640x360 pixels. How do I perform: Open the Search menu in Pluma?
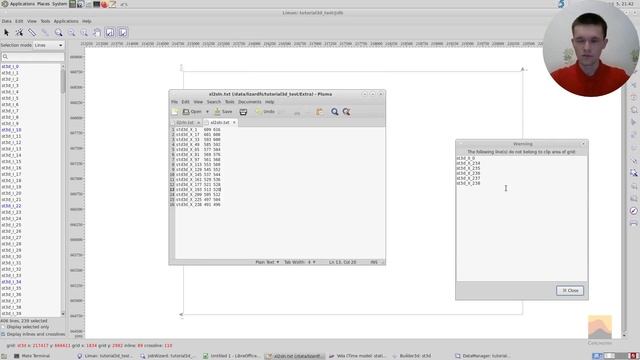coord(213,102)
